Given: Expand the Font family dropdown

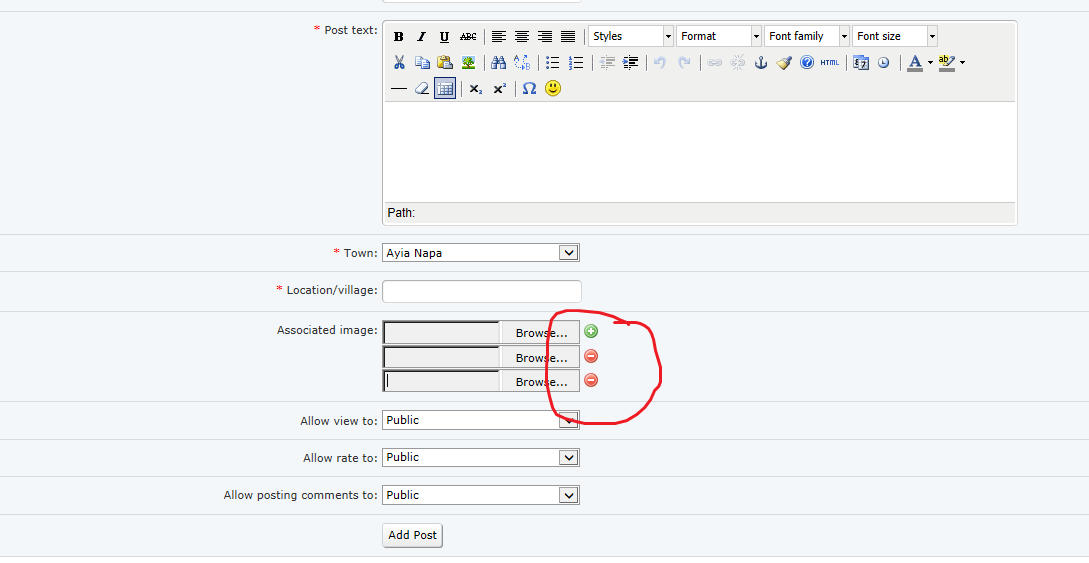Looking at the screenshot, I should click(807, 37).
